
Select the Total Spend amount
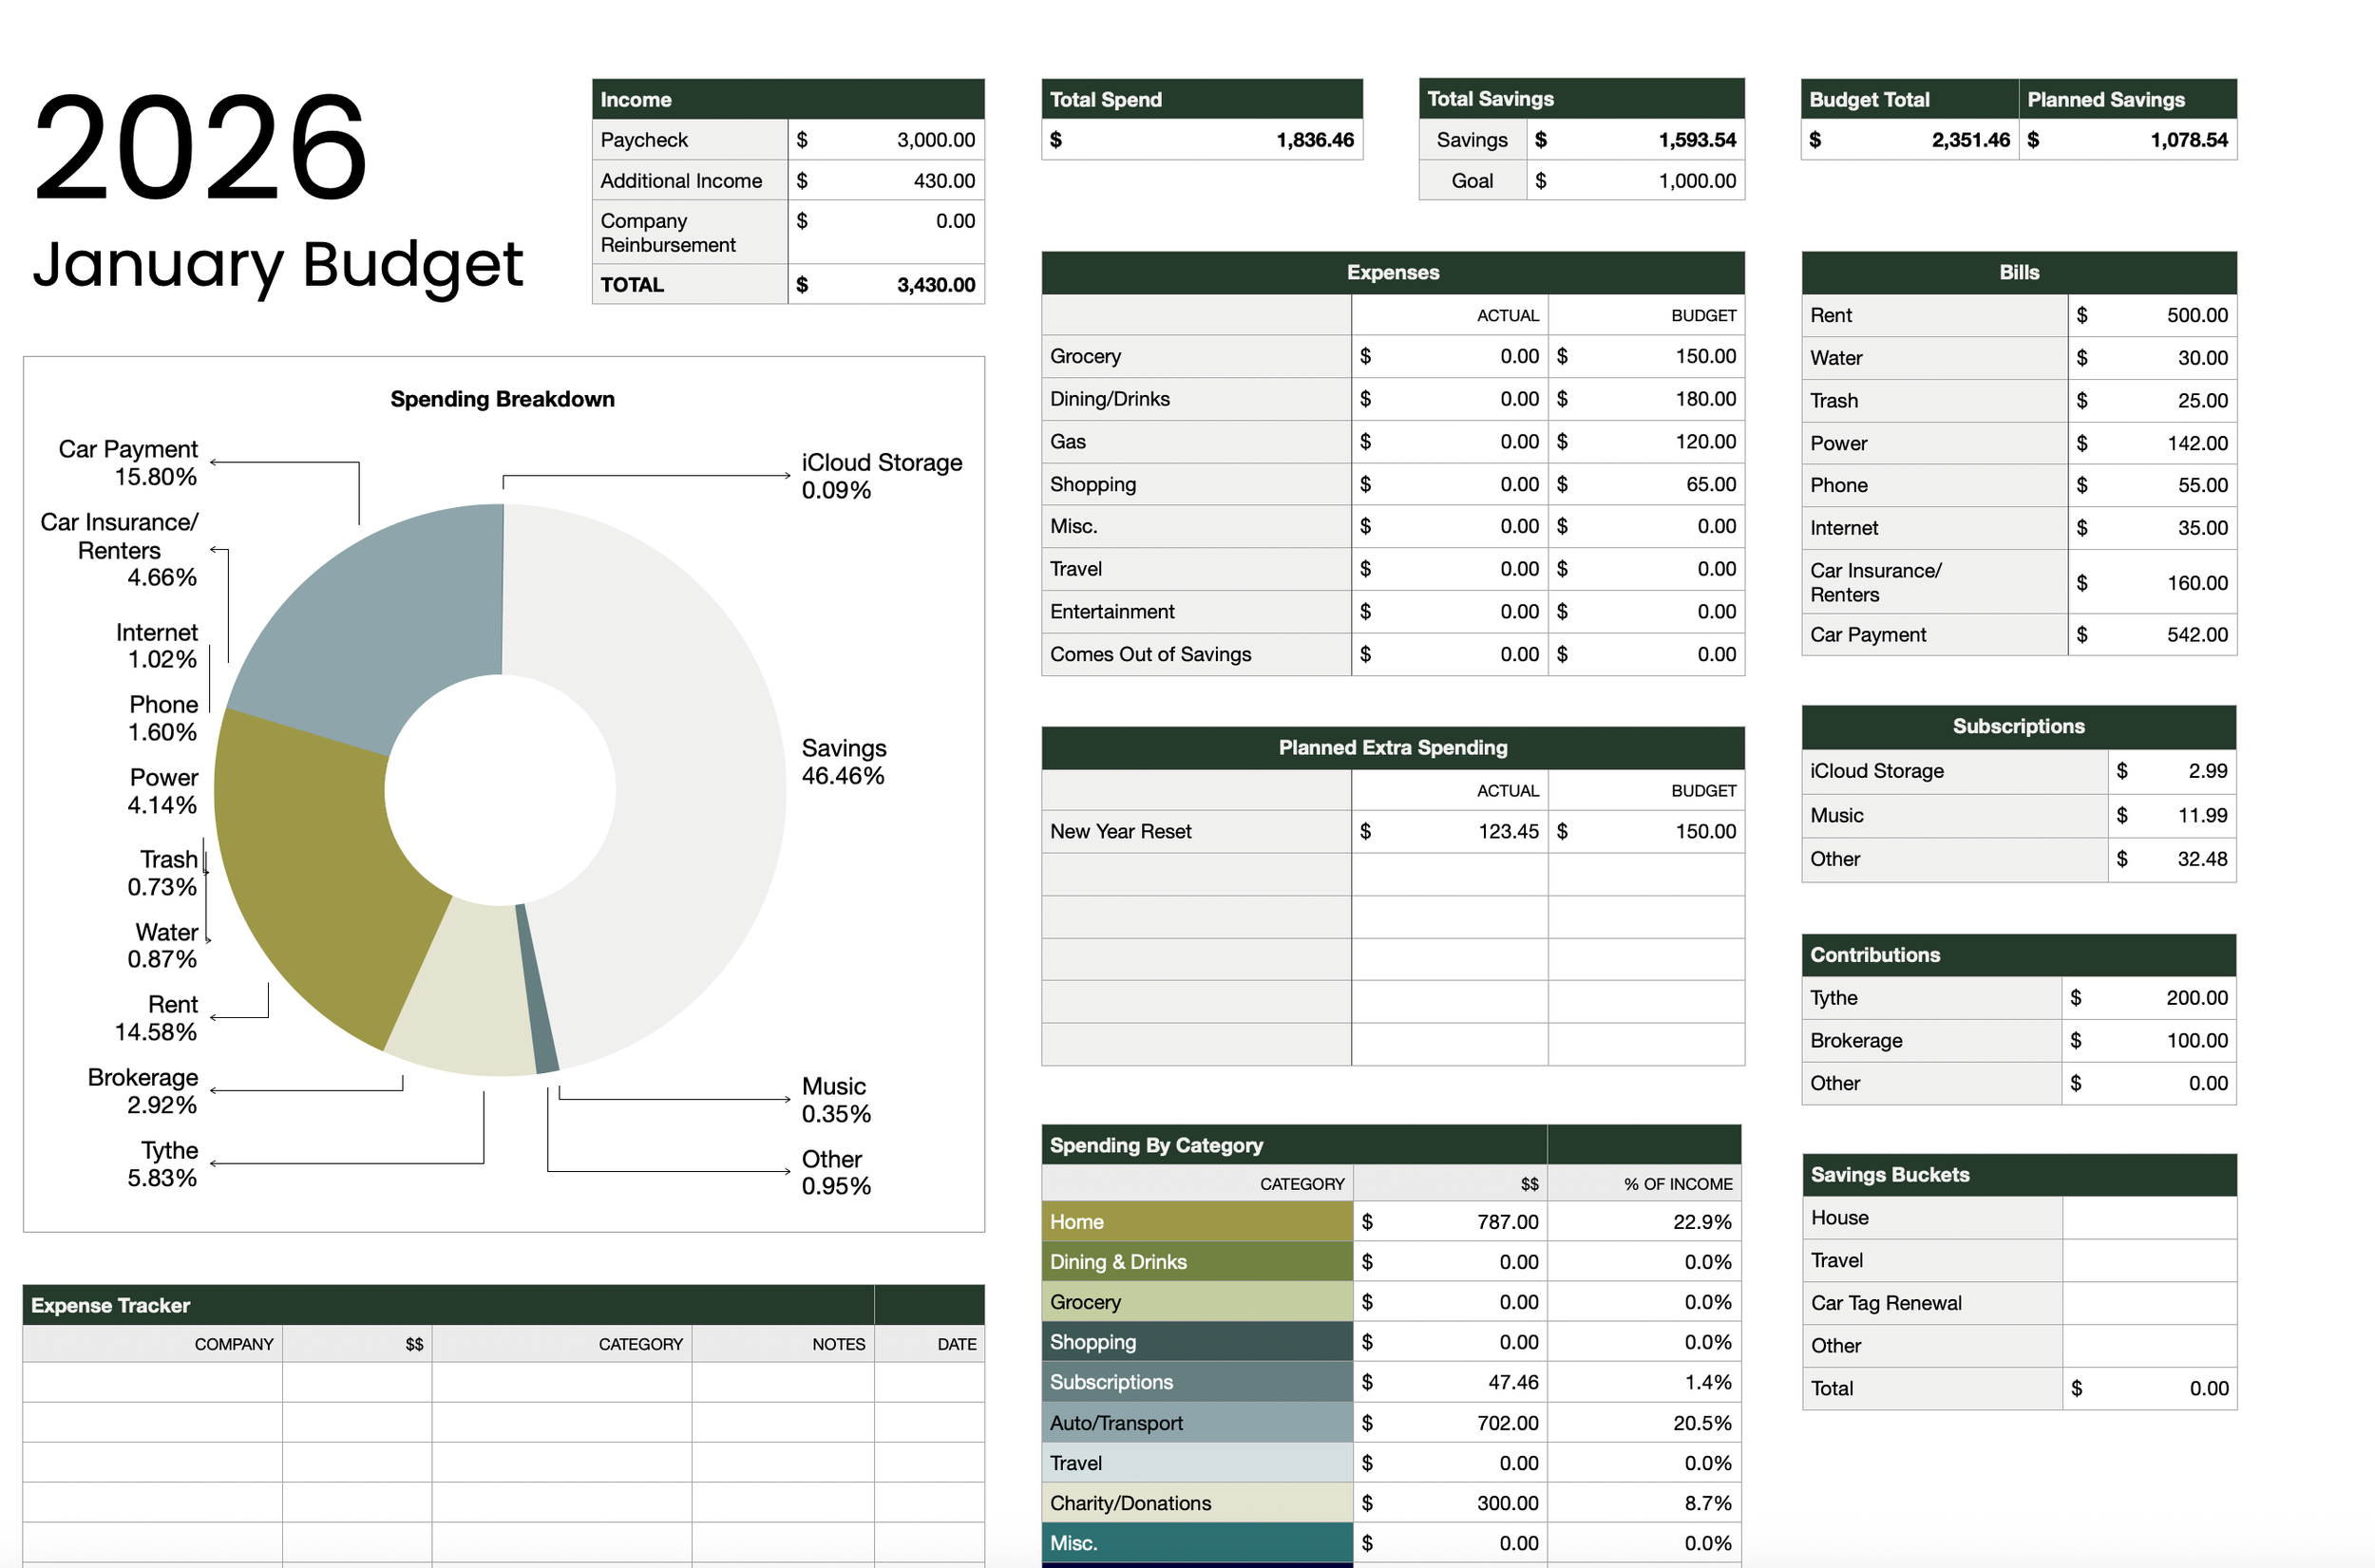point(1200,139)
